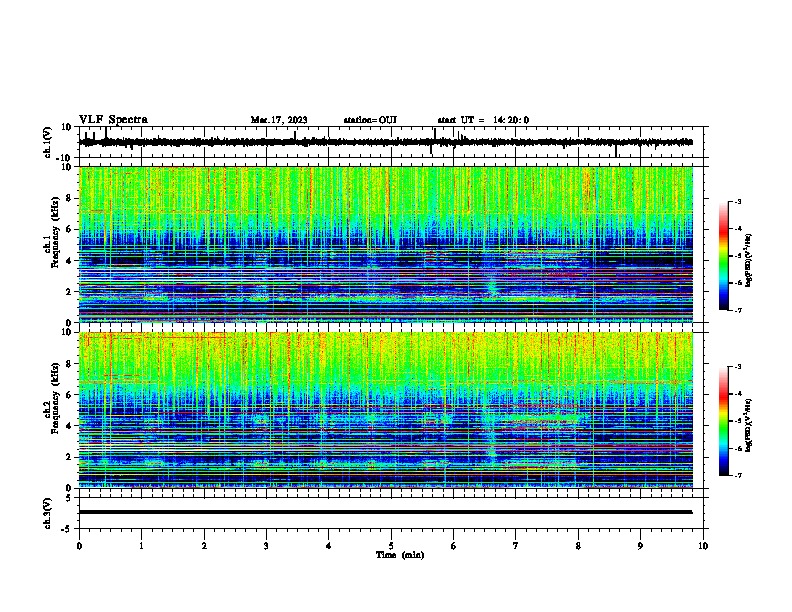Click the ch.1 "Frequency (kHz)" axis label

[x=56, y=233]
